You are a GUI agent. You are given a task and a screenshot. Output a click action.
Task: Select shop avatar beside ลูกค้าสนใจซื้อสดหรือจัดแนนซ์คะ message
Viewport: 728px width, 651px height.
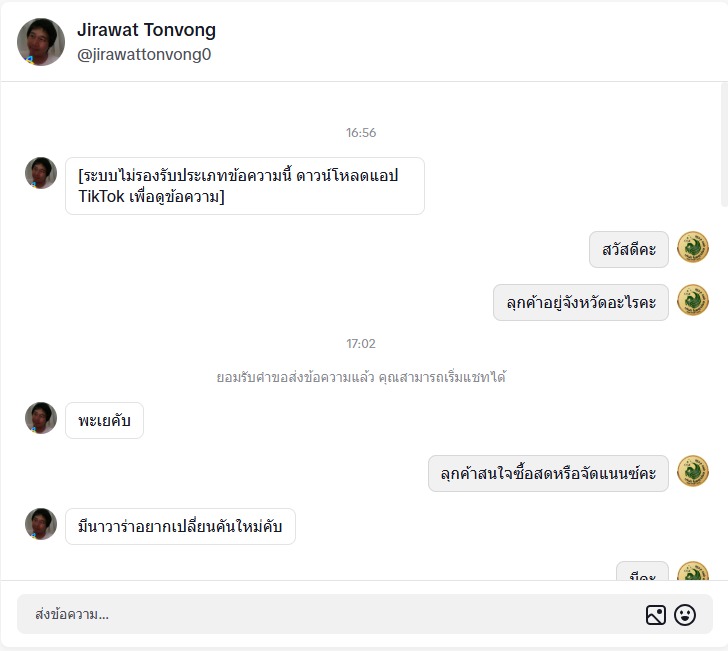coord(693,471)
